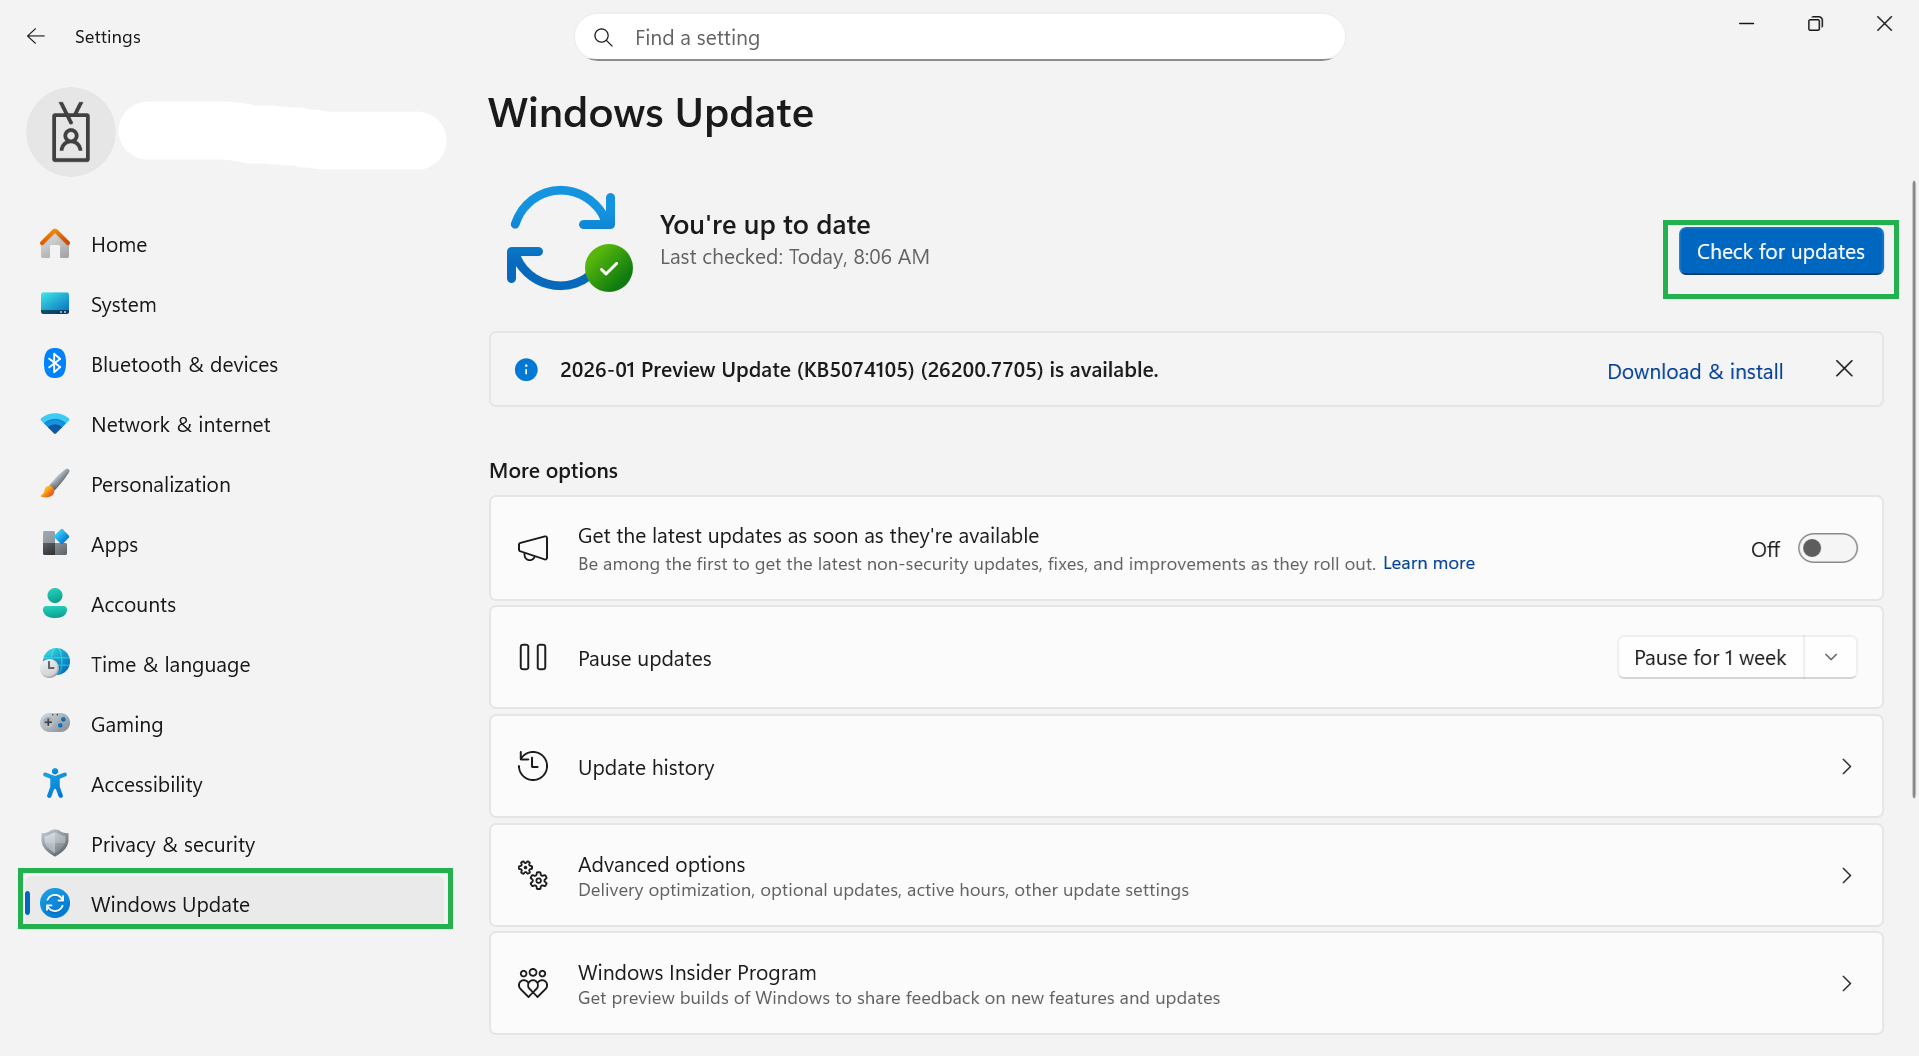
Task: Toggle get latest updates switch on
Action: pyautogui.click(x=1827, y=548)
